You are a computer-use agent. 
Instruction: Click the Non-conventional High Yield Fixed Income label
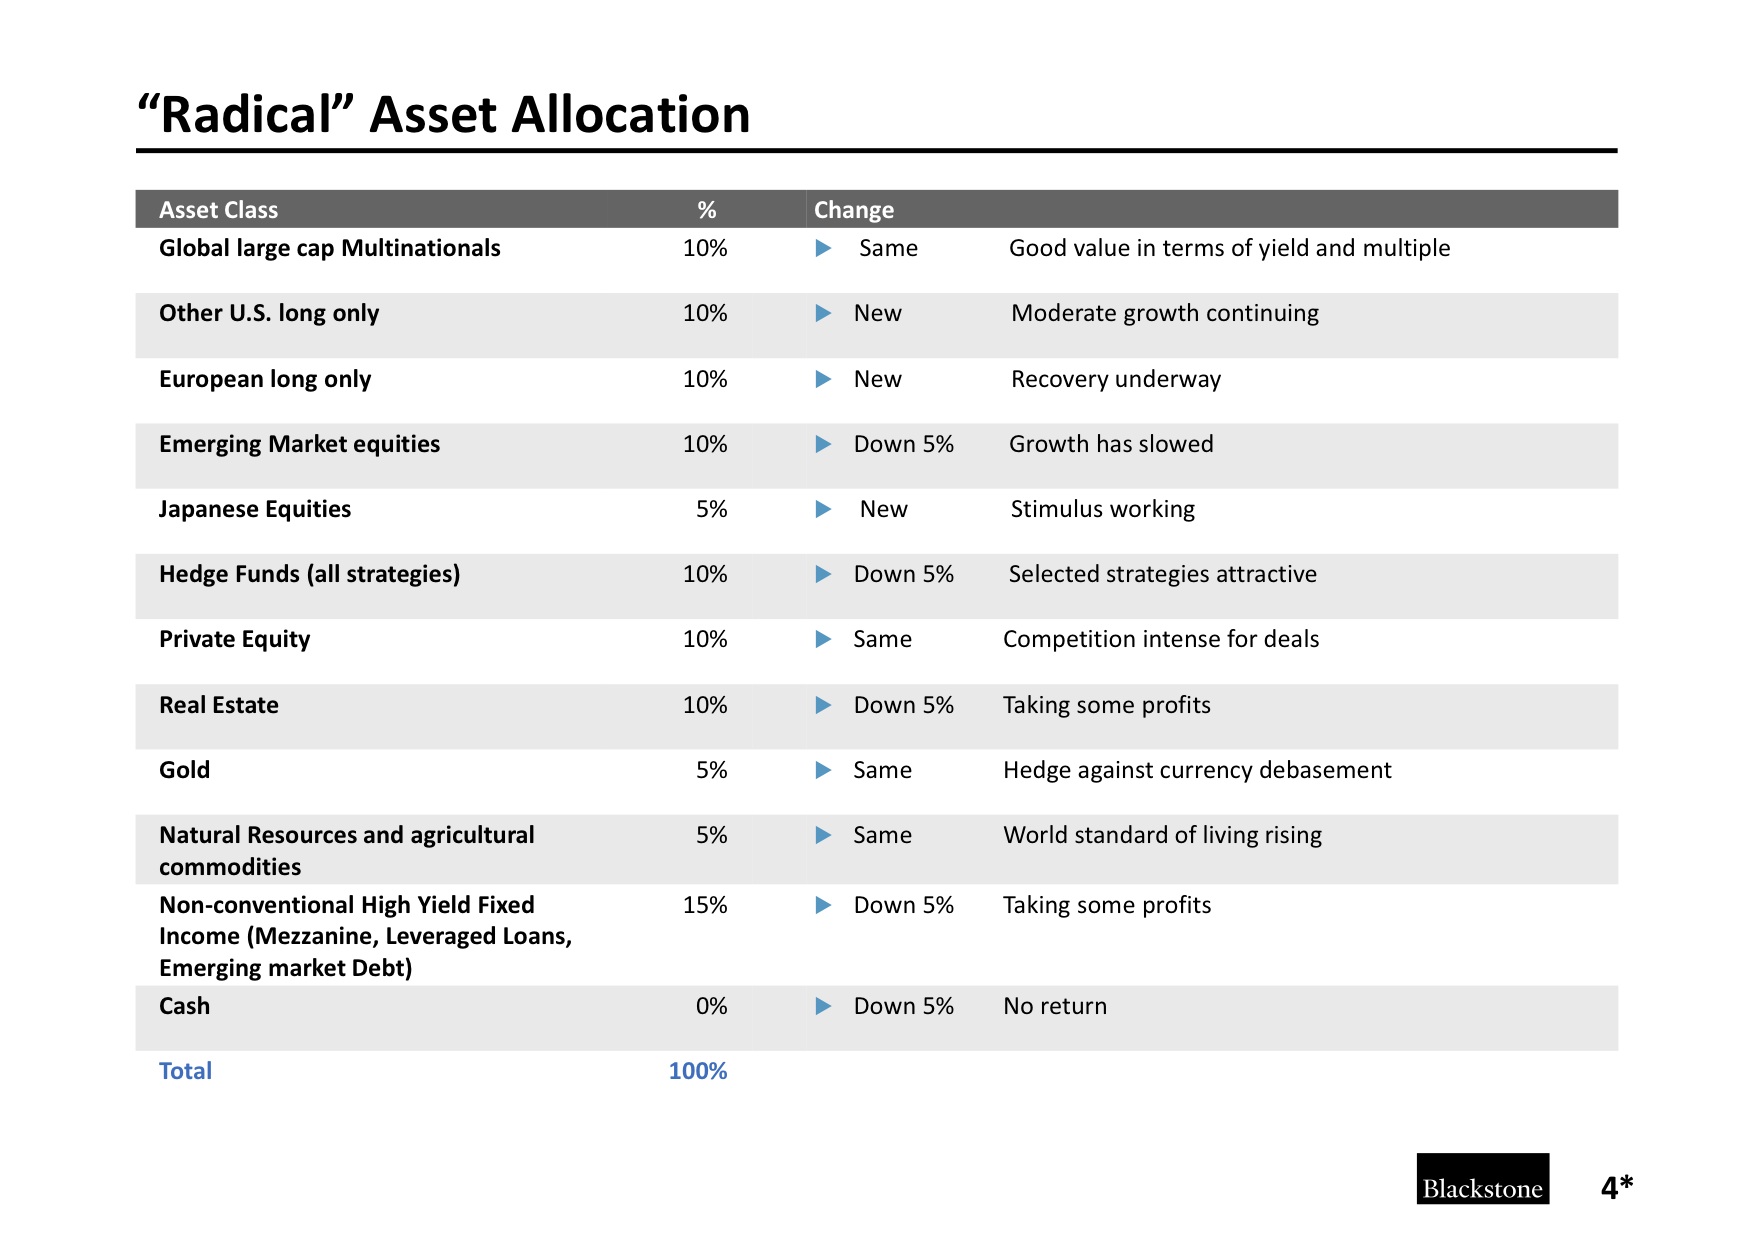366,936
